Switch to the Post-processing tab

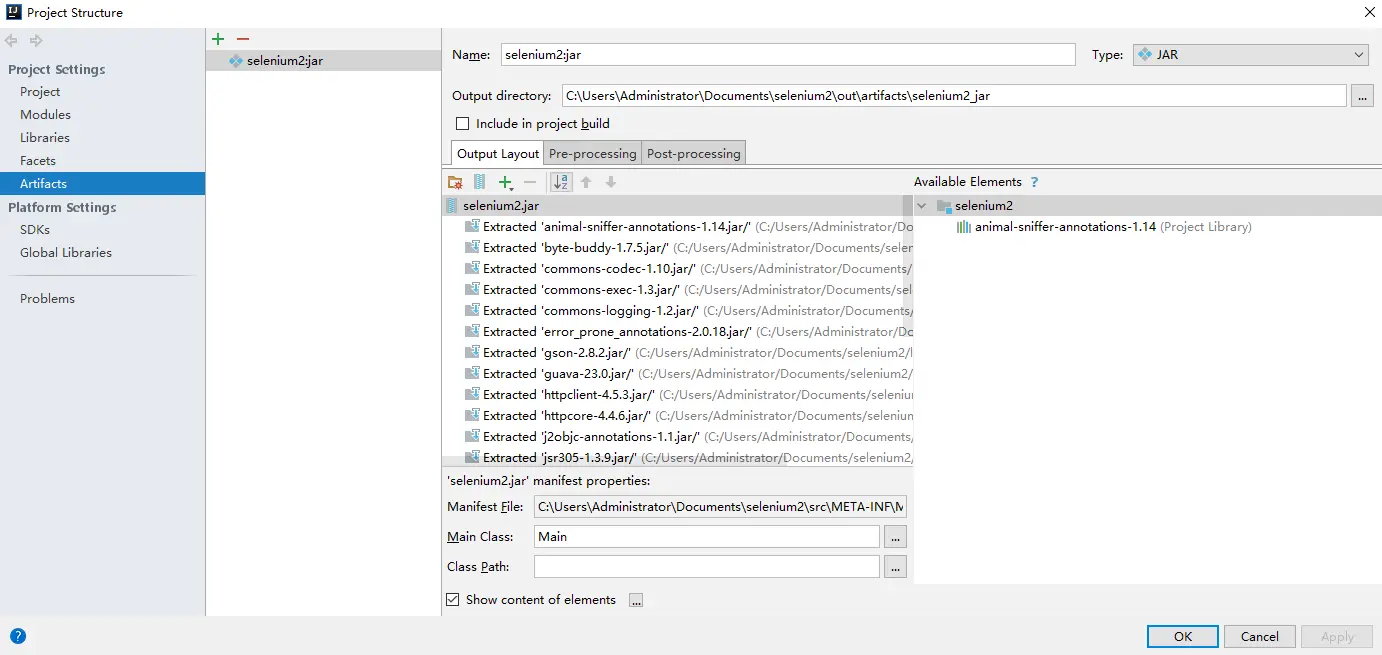coord(693,153)
